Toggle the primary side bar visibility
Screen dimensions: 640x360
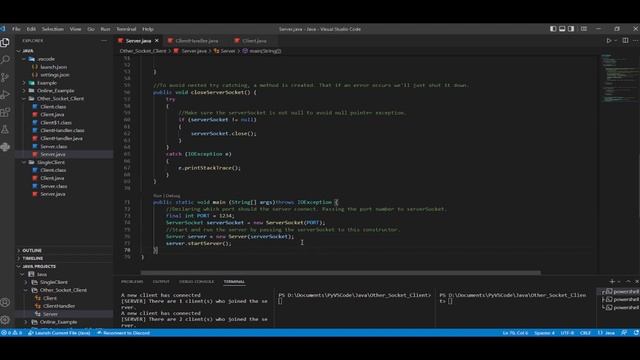553,29
